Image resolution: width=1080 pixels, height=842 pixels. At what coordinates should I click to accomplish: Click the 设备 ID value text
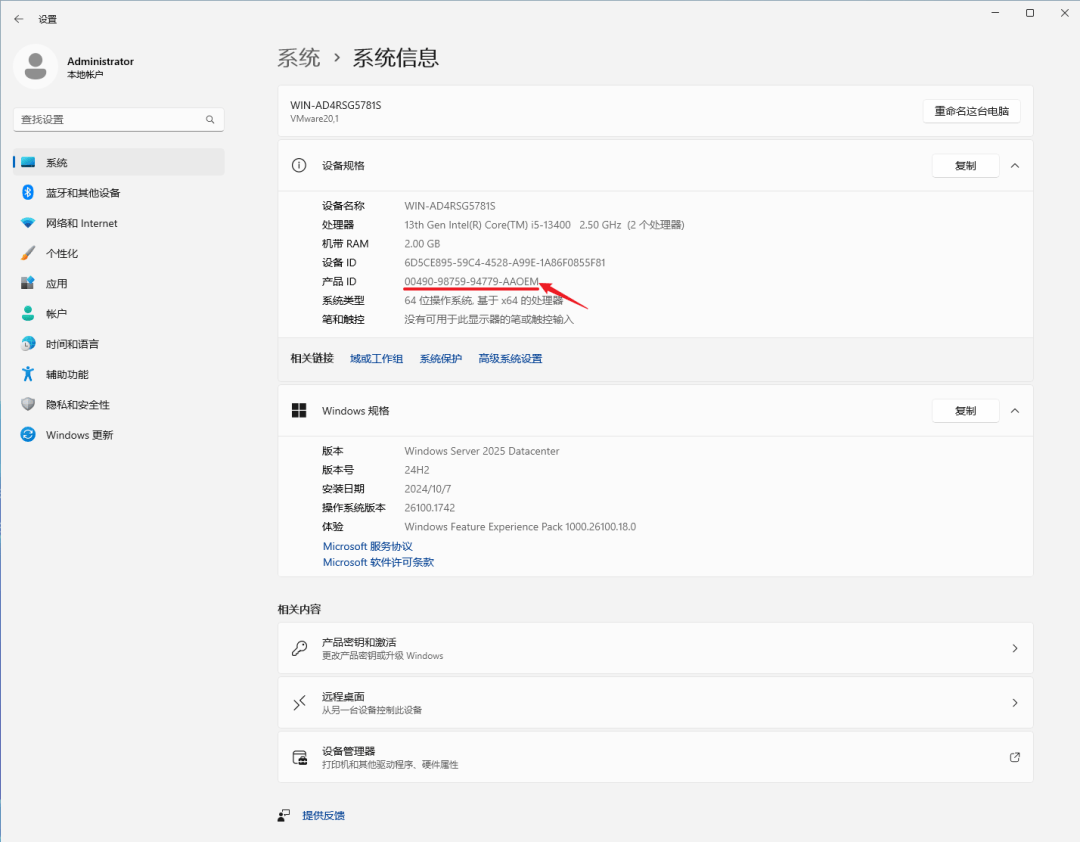(505, 263)
